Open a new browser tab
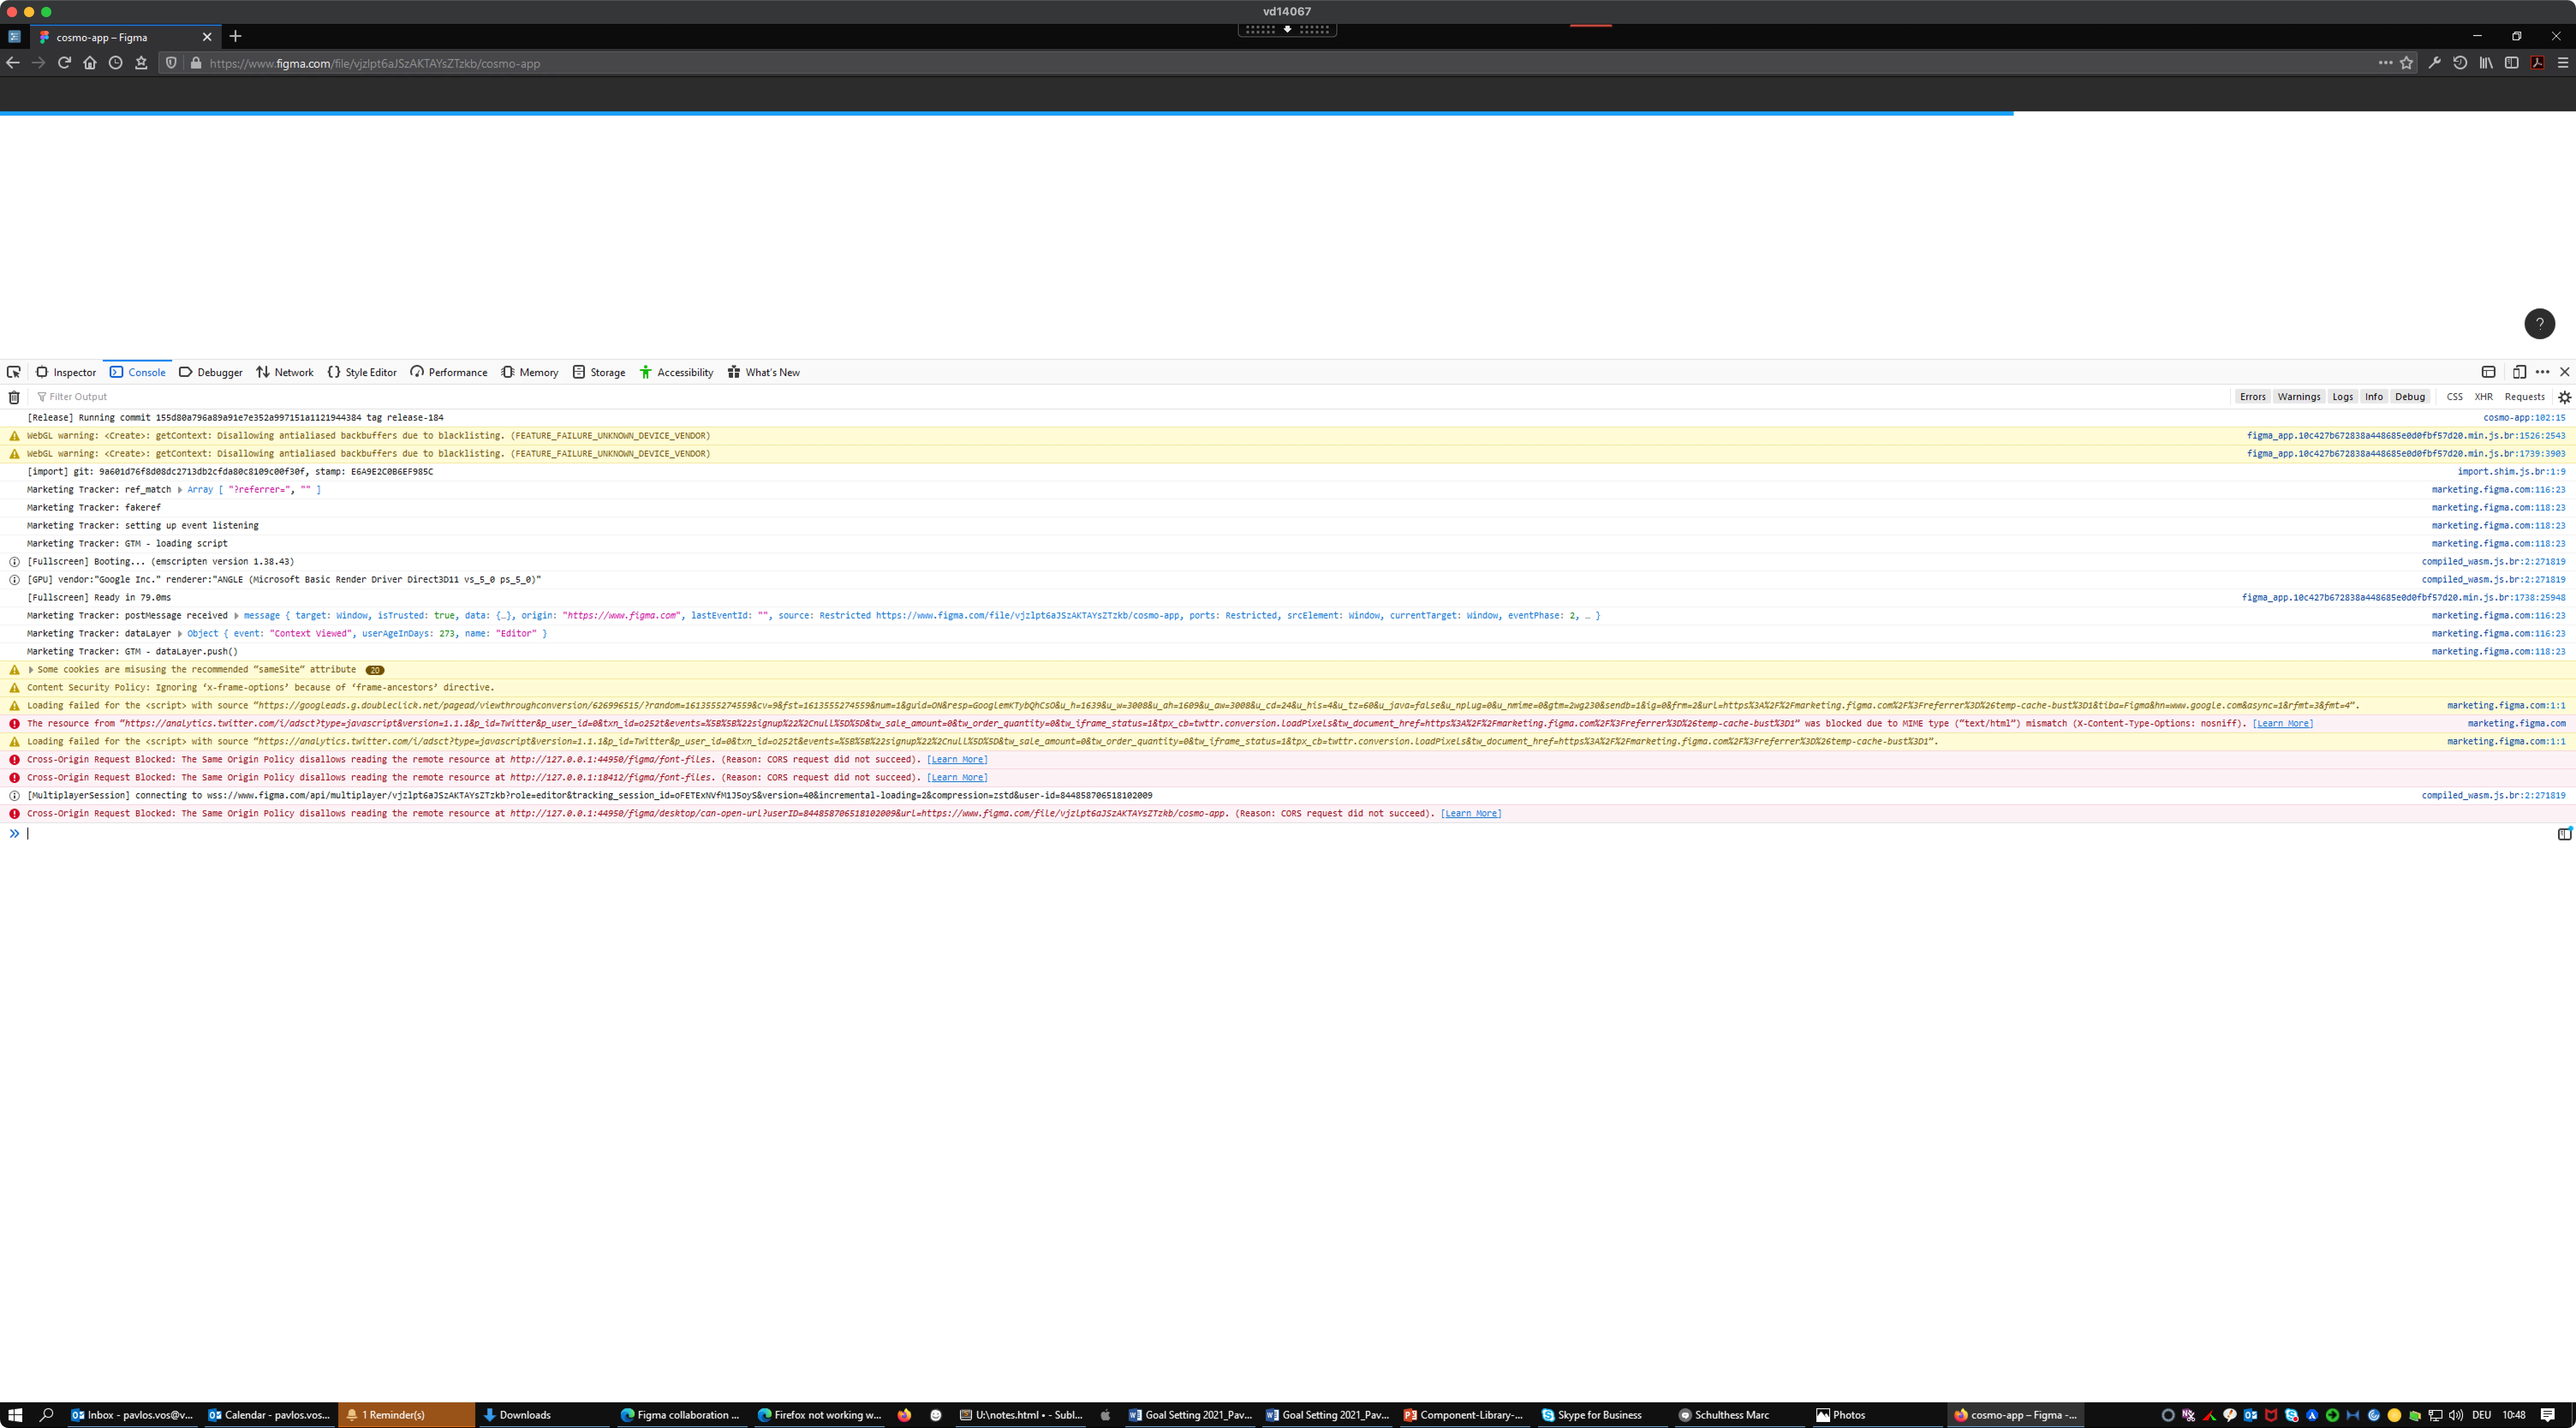Image resolution: width=2576 pixels, height=1428 pixels. pos(236,36)
